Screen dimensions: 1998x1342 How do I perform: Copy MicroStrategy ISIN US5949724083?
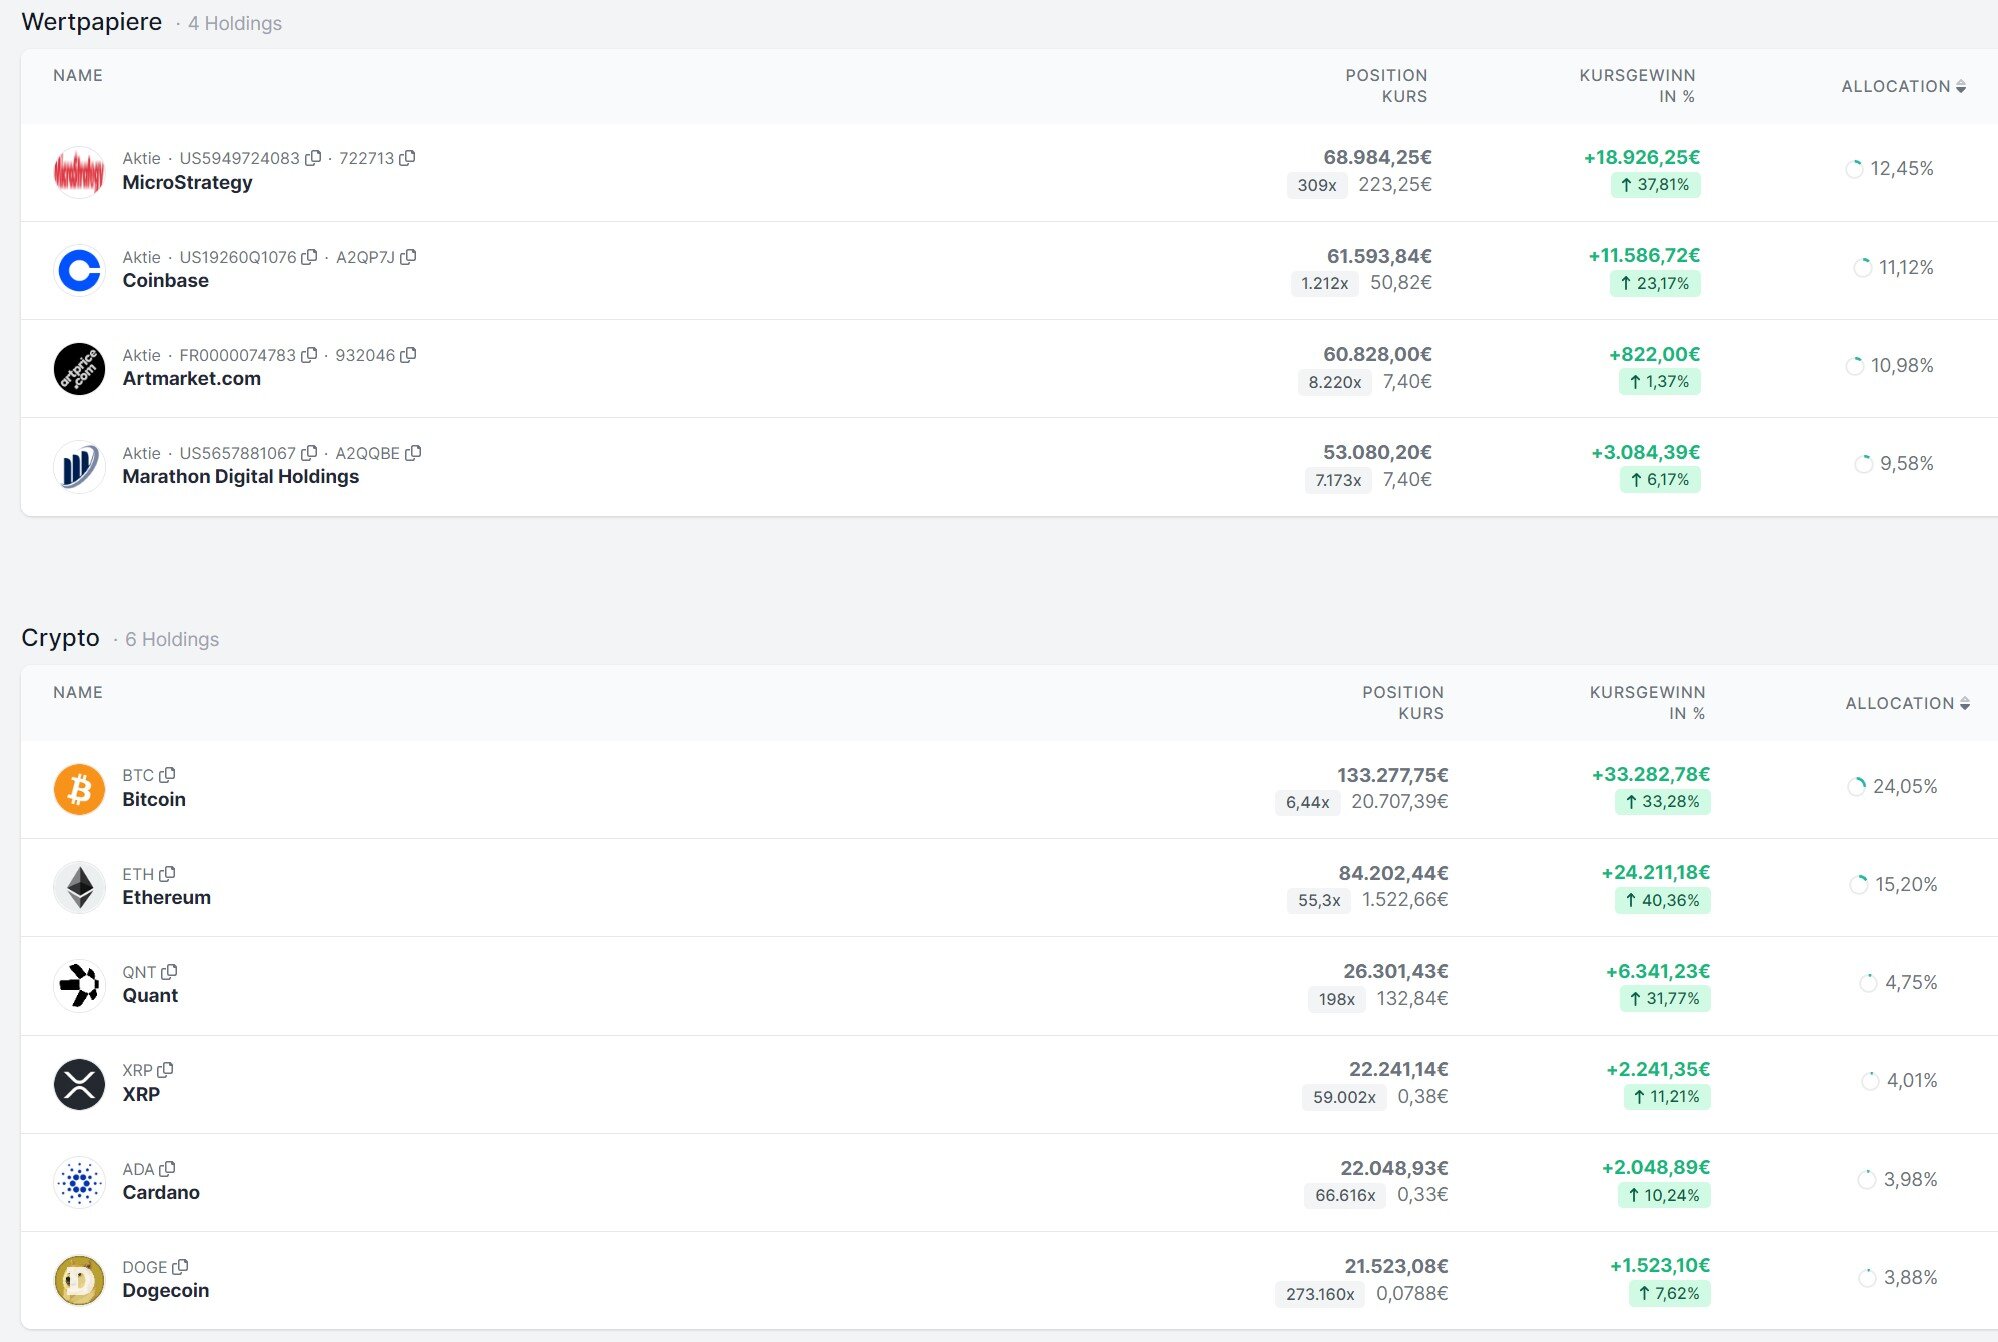pos(313,158)
